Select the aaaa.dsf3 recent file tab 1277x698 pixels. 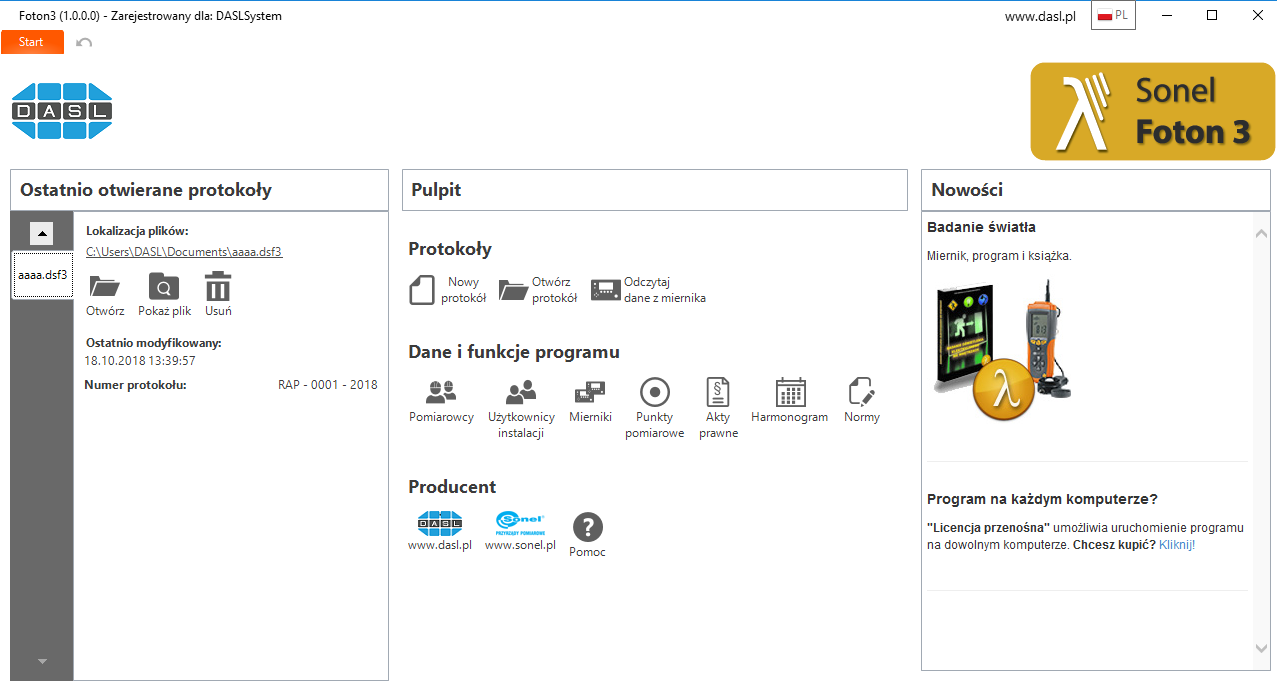pyautogui.click(x=42, y=275)
